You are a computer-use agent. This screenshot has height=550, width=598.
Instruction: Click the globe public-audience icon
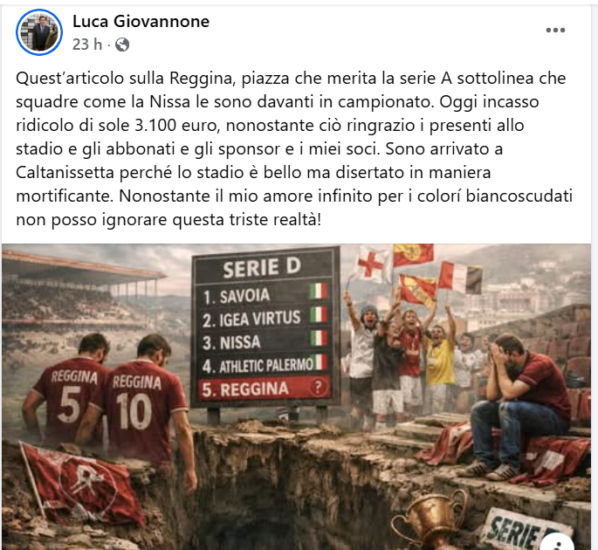tap(122, 45)
